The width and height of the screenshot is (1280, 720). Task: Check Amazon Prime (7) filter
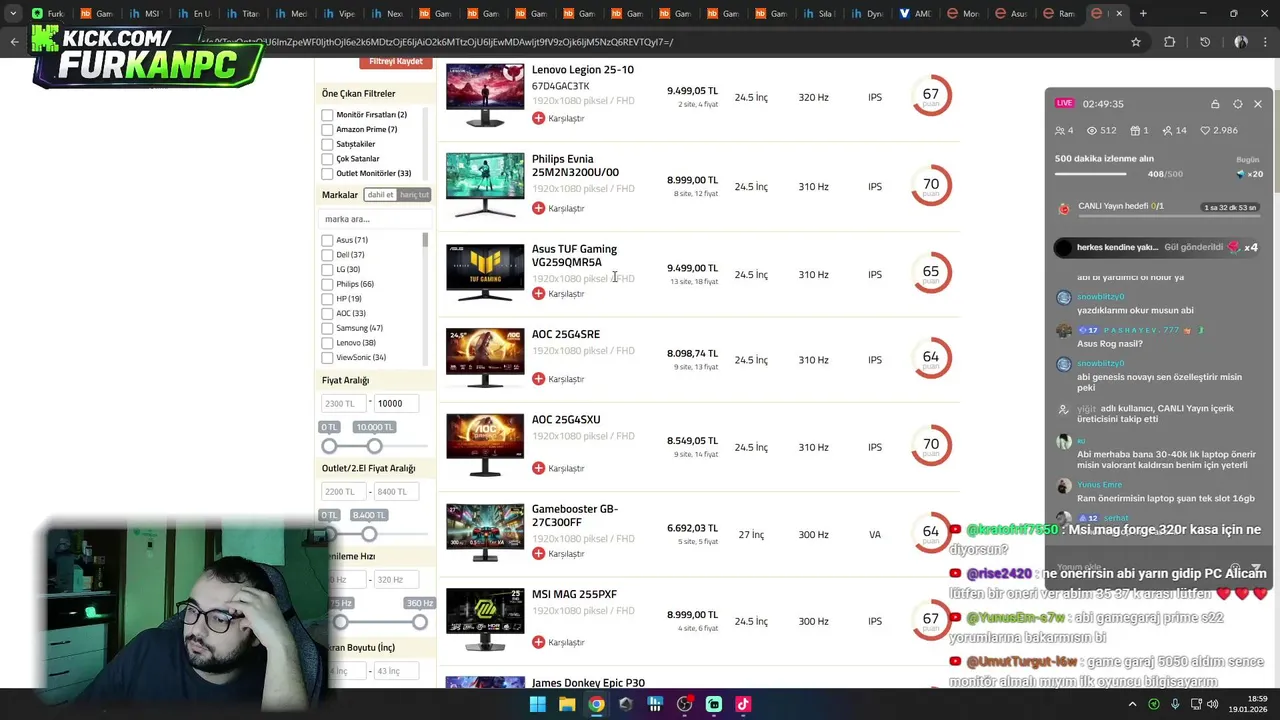tap(327, 130)
